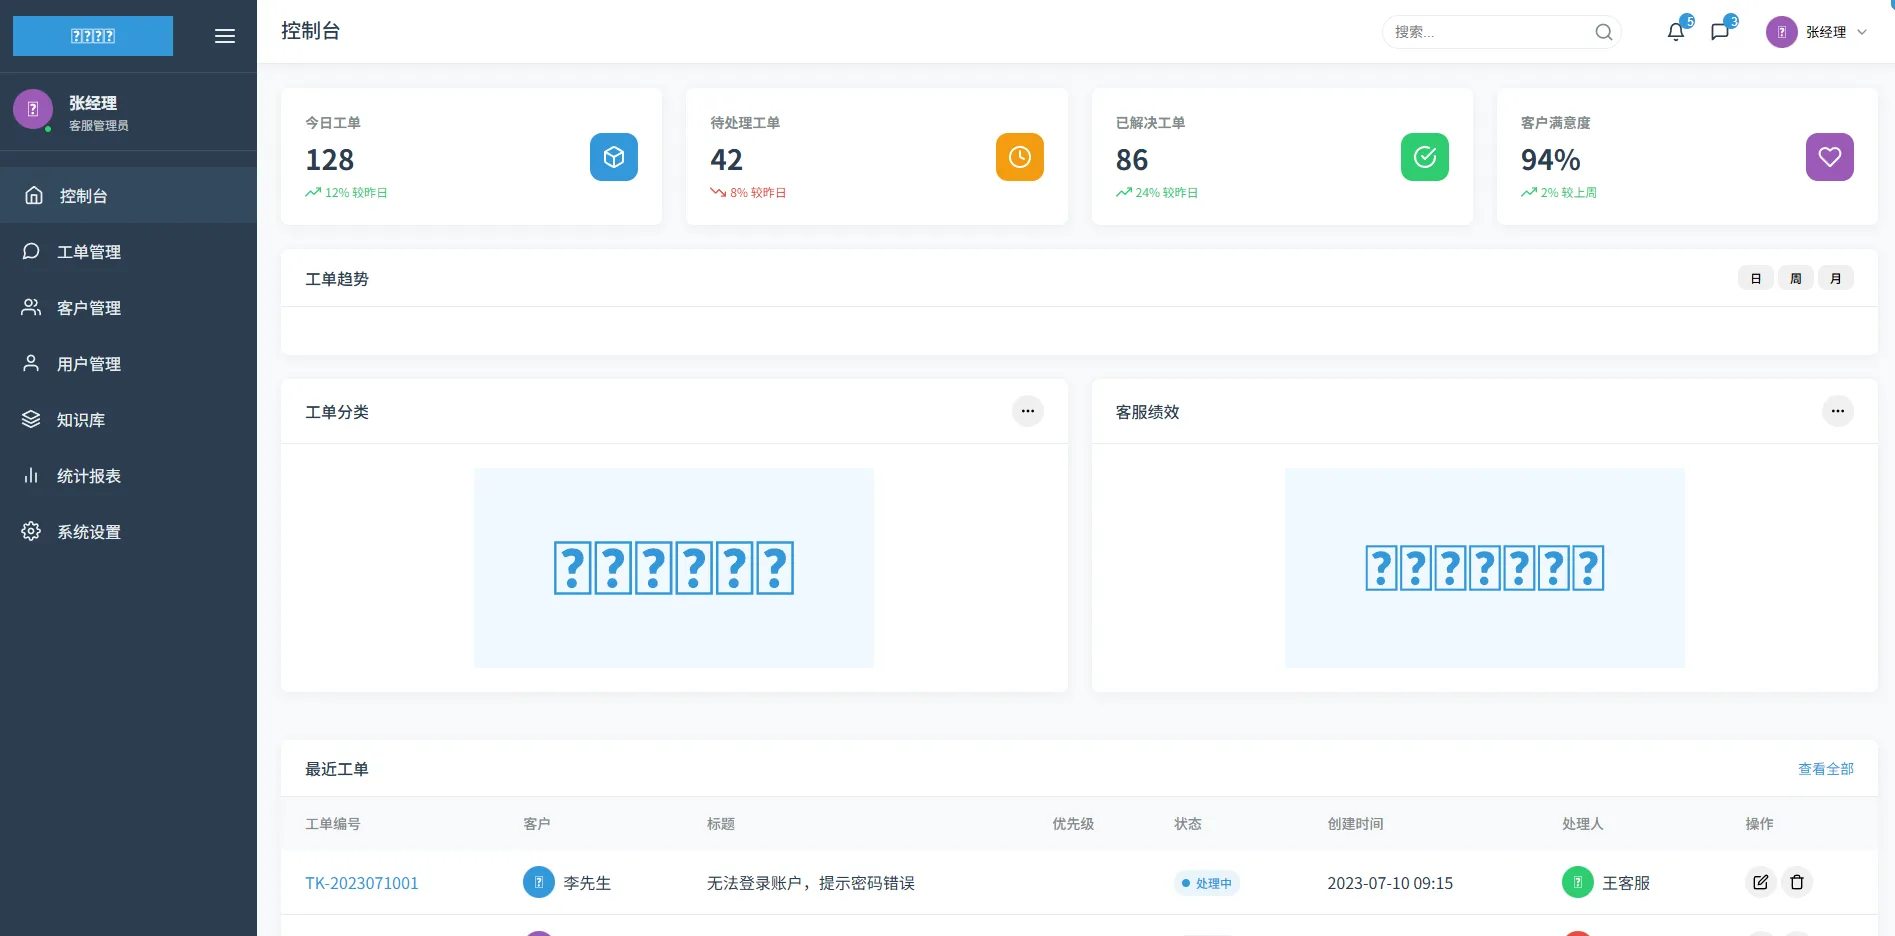Screen dimensions: 1895x936
Task: Open more options for 客服绩效
Action: point(1838,411)
